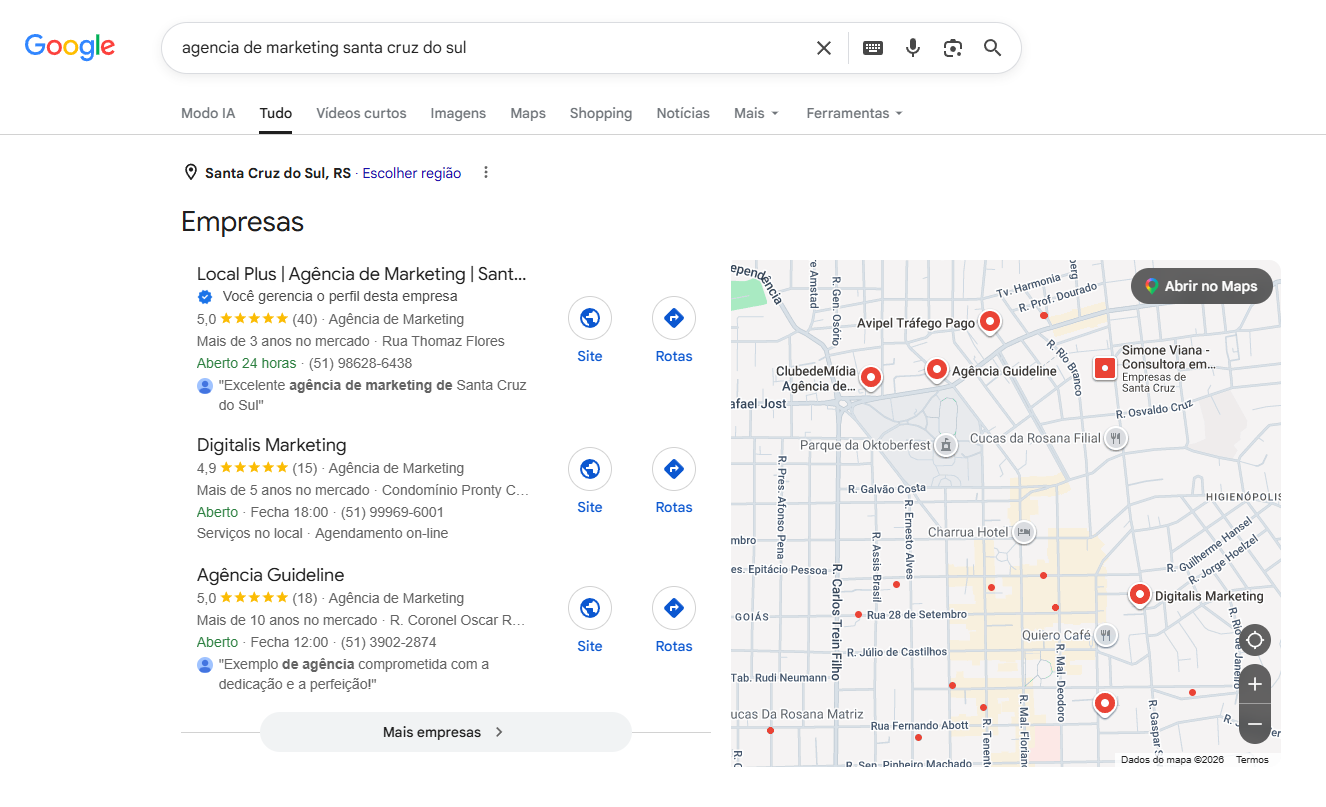Click Abrir no Maps button
The height and width of the screenshot is (807, 1326).
1201,286
